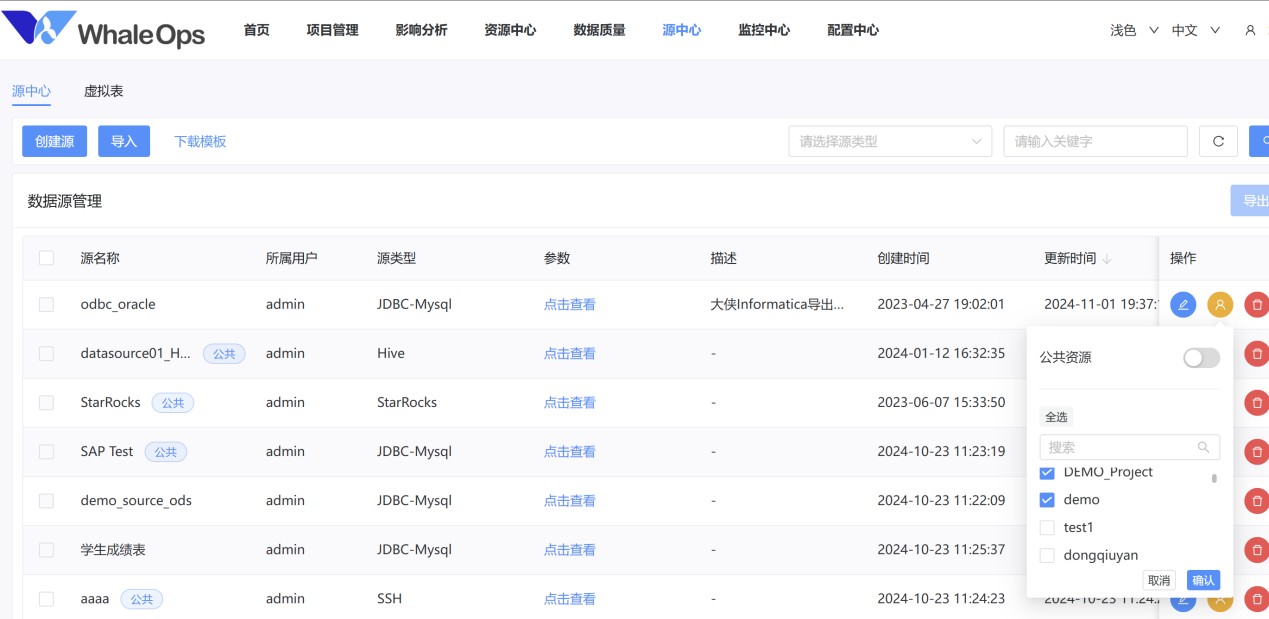Open the 浅色 theme dropdown

(x=1134, y=30)
